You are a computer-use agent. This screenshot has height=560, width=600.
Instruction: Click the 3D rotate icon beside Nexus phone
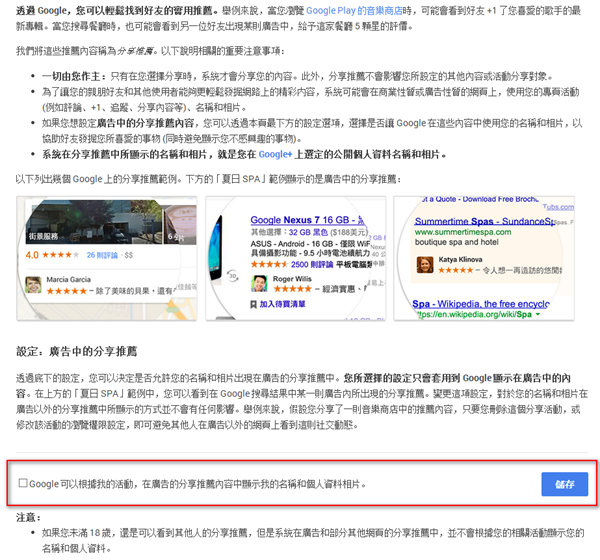232,275
